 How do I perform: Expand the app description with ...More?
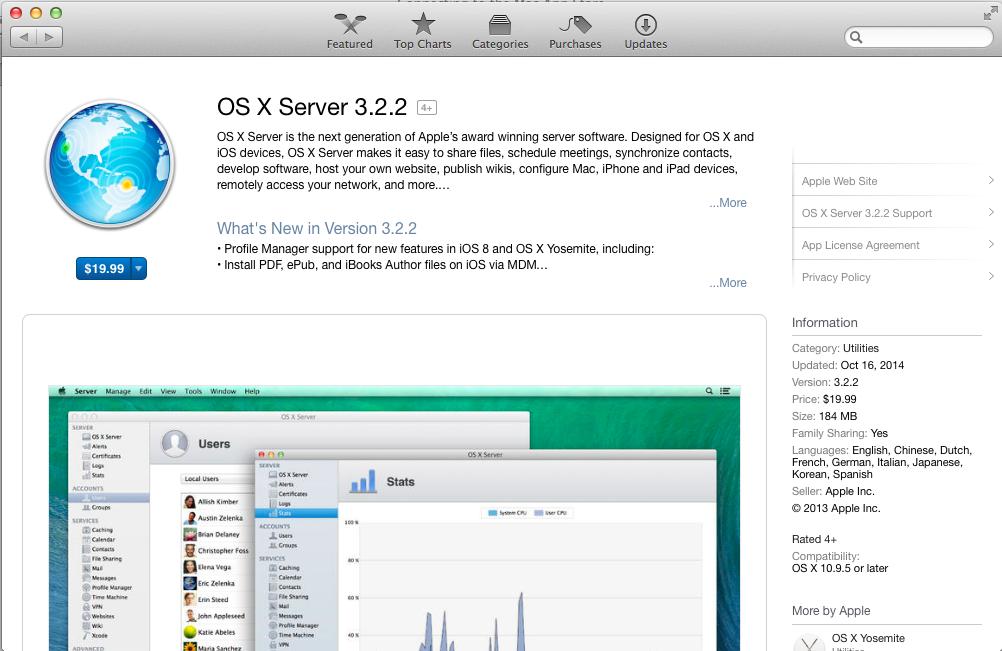point(728,203)
